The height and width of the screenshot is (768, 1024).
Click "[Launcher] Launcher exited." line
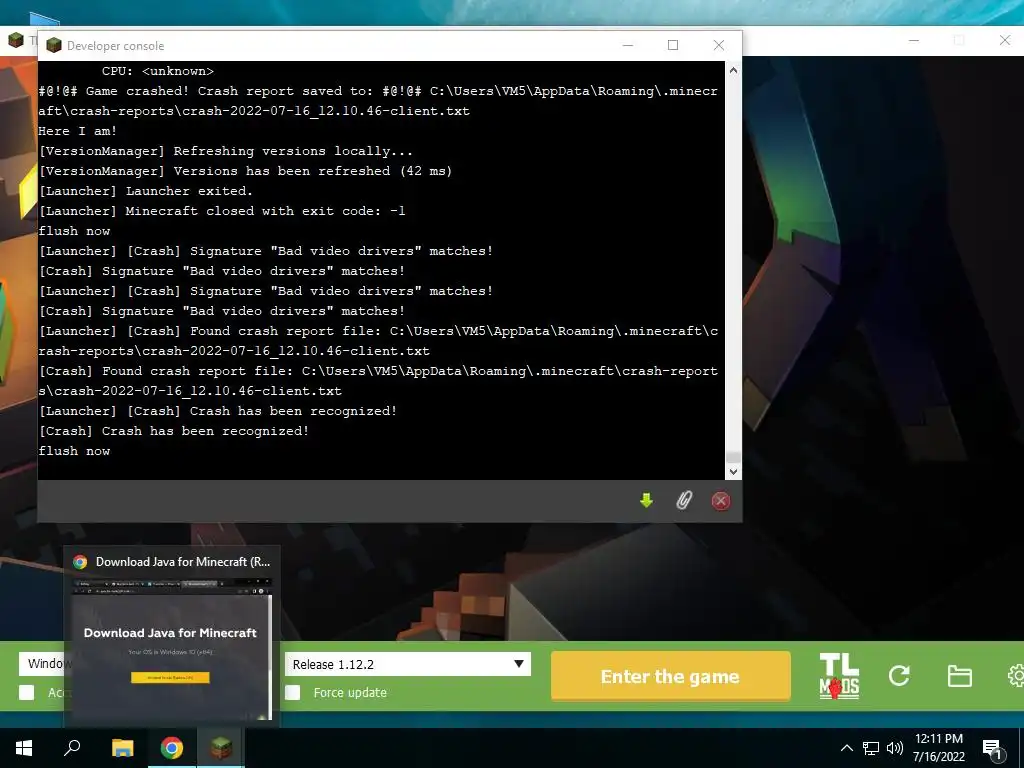coord(146,191)
